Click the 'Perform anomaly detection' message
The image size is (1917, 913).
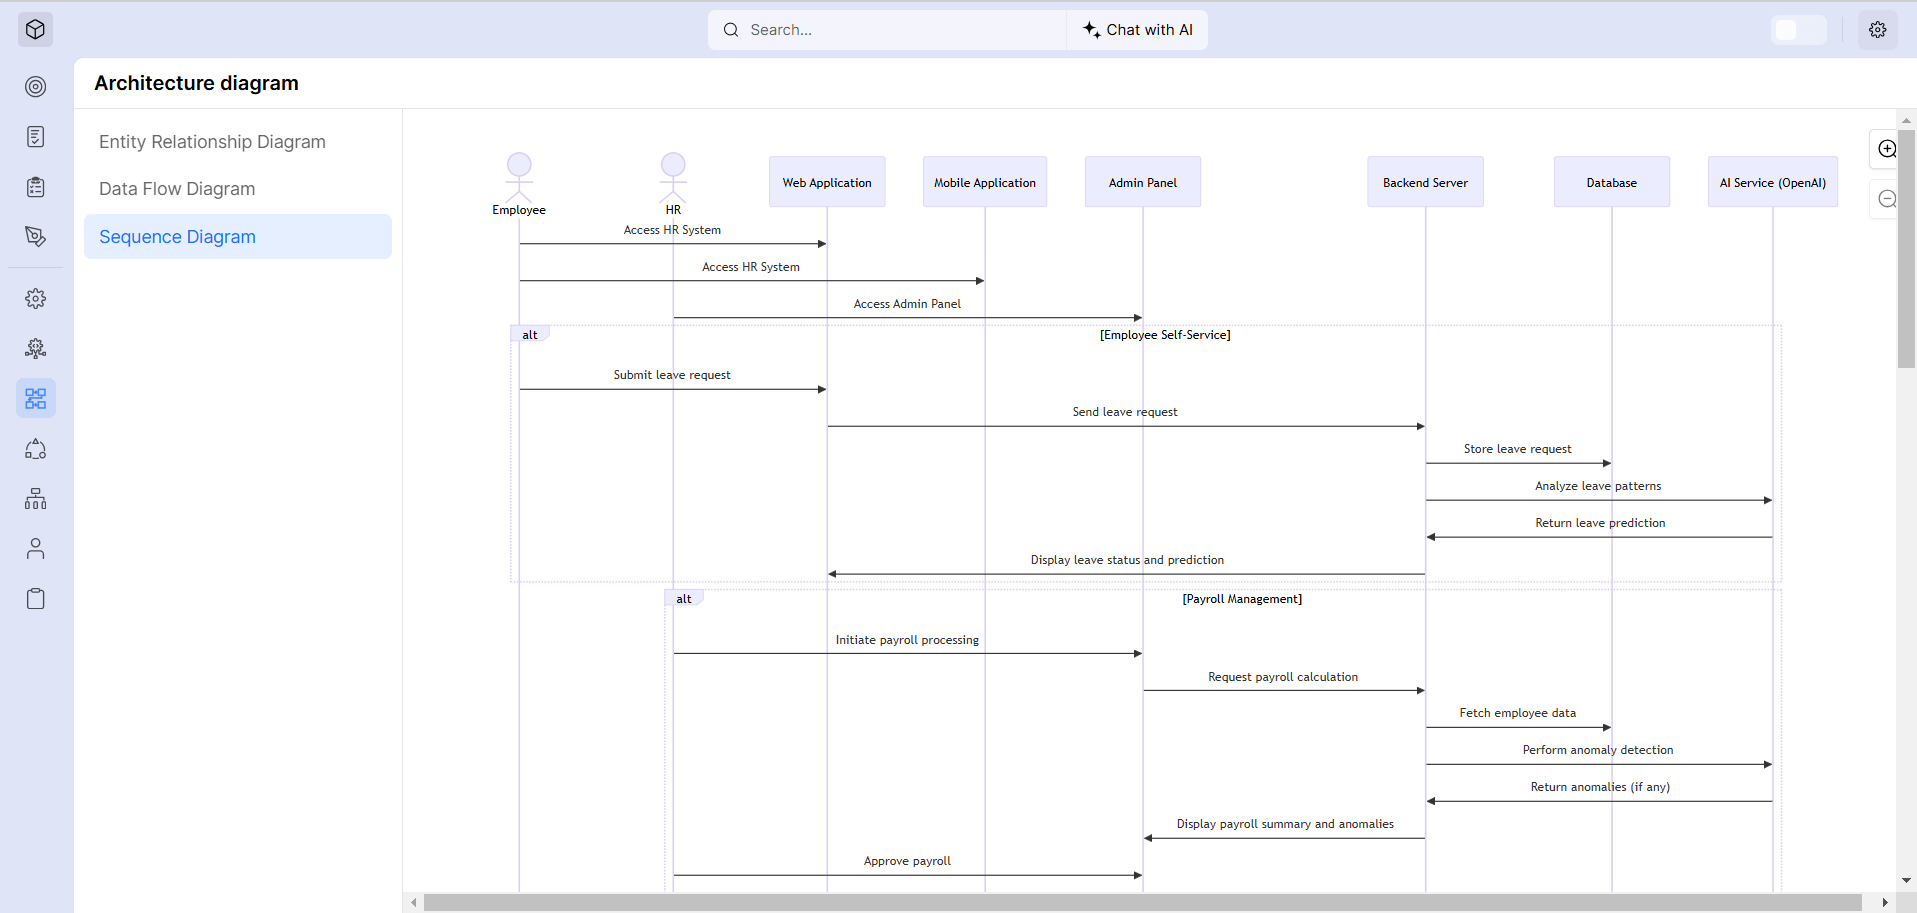pos(1598,750)
